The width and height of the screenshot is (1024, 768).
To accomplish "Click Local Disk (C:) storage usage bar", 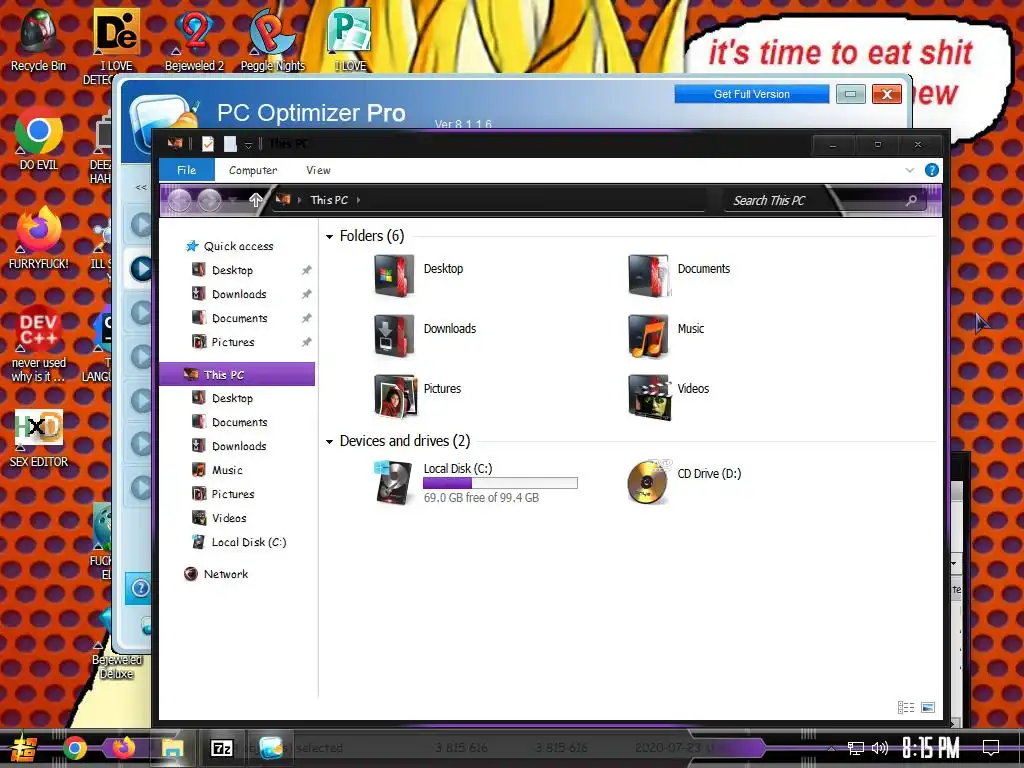I will pyautogui.click(x=500, y=483).
